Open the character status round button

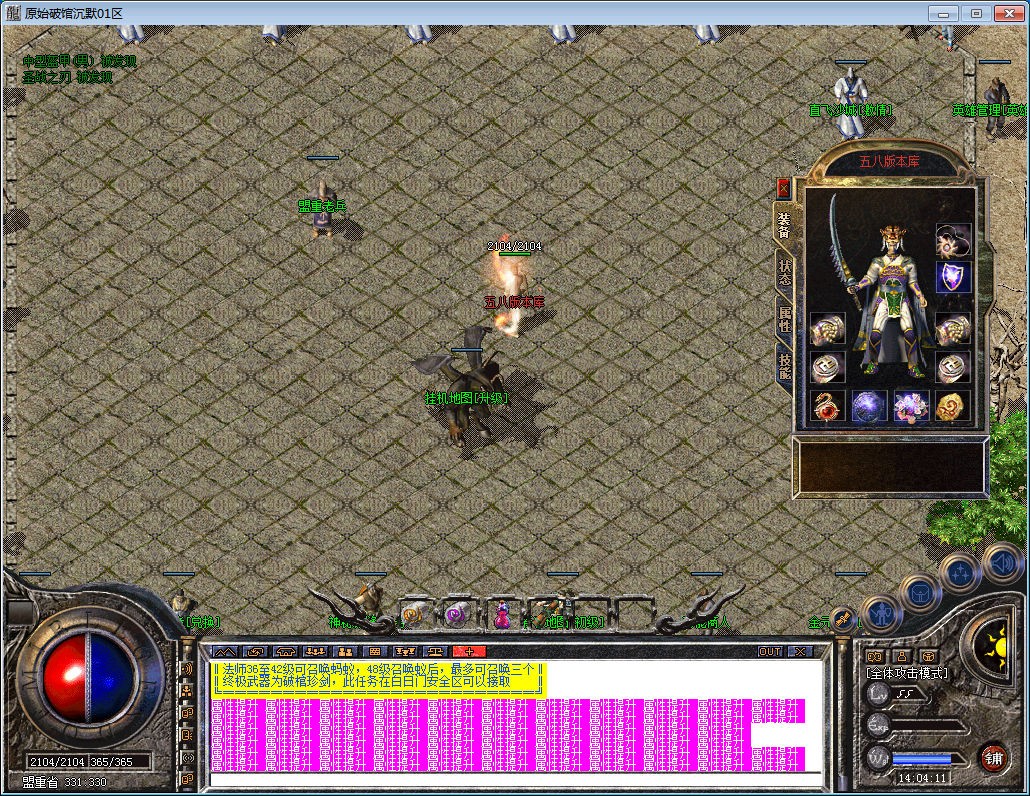click(x=881, y=615)
